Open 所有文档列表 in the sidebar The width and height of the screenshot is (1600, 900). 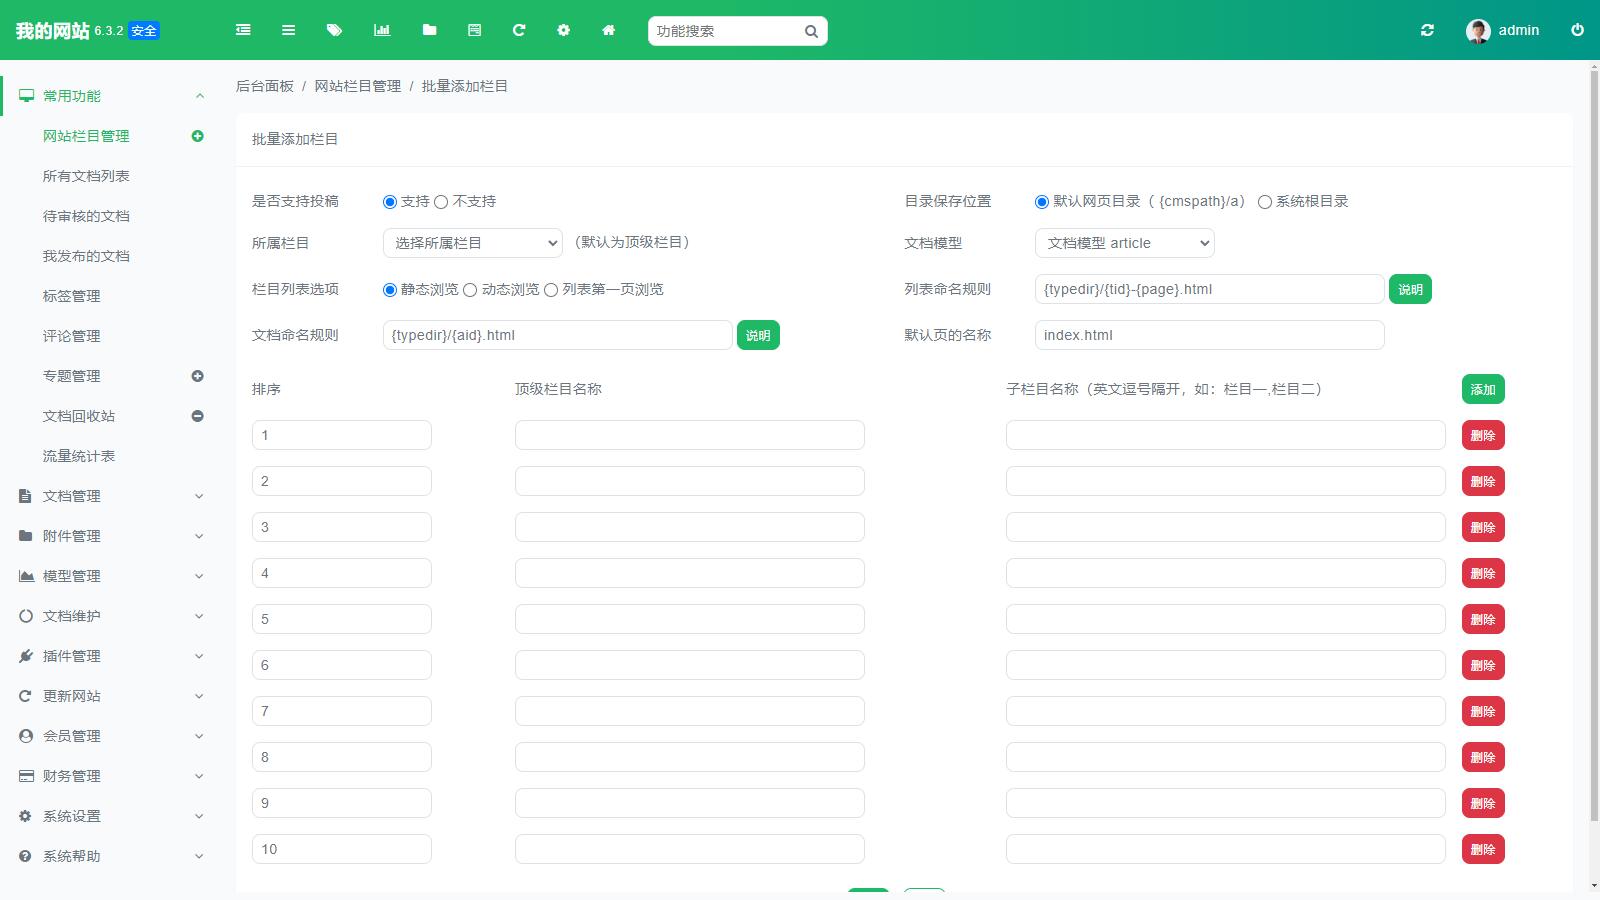(86, 176)
